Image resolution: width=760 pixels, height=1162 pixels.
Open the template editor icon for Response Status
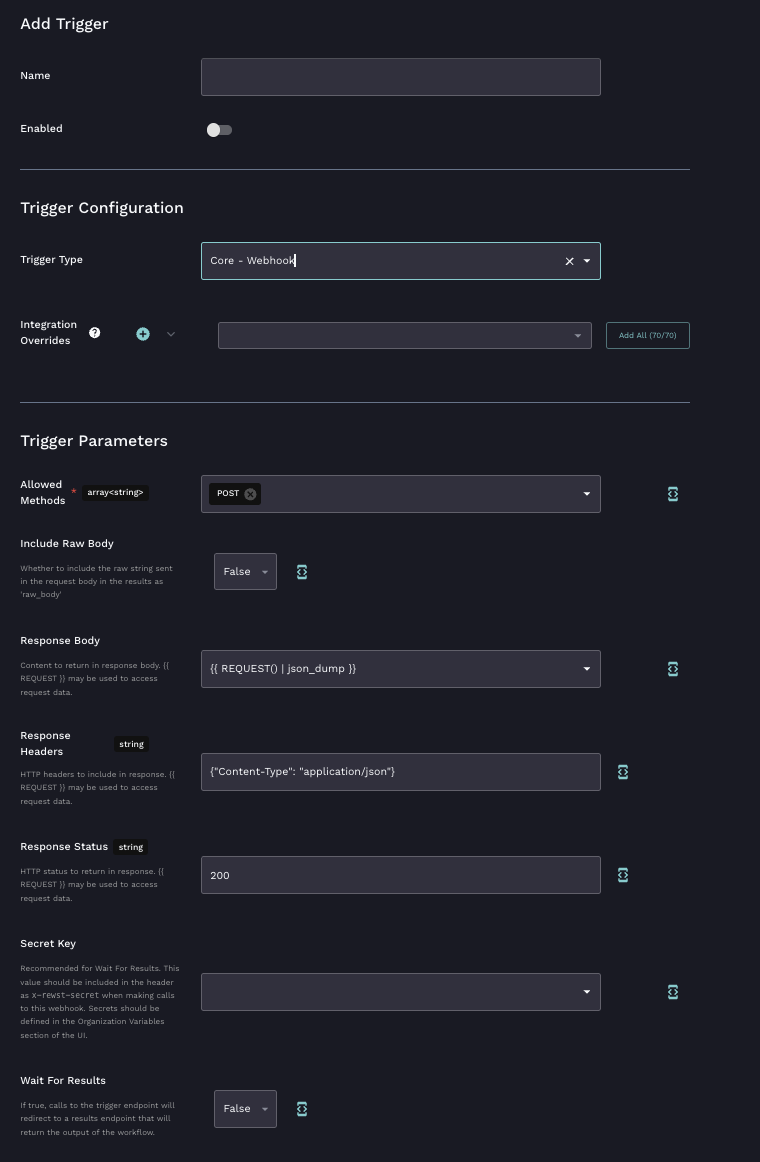[623, 875]
